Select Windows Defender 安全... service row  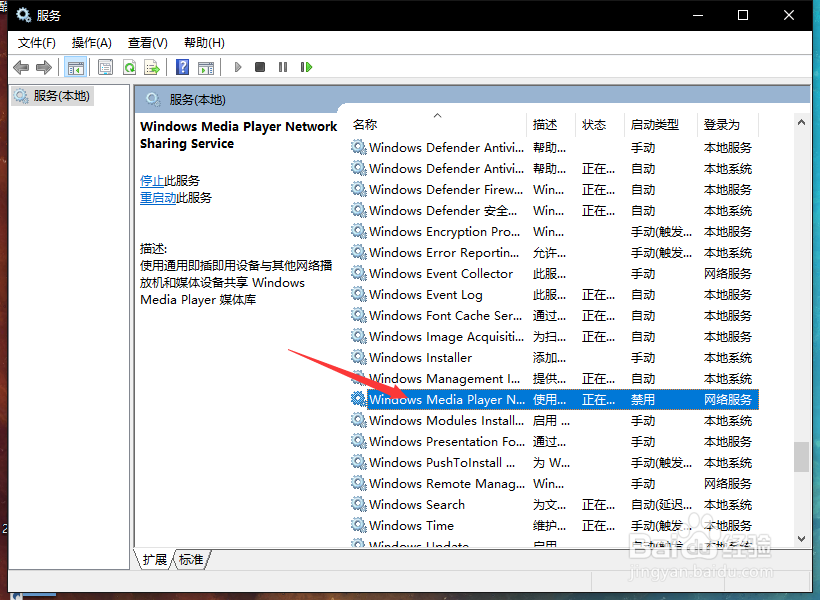(x=553, y=210)
